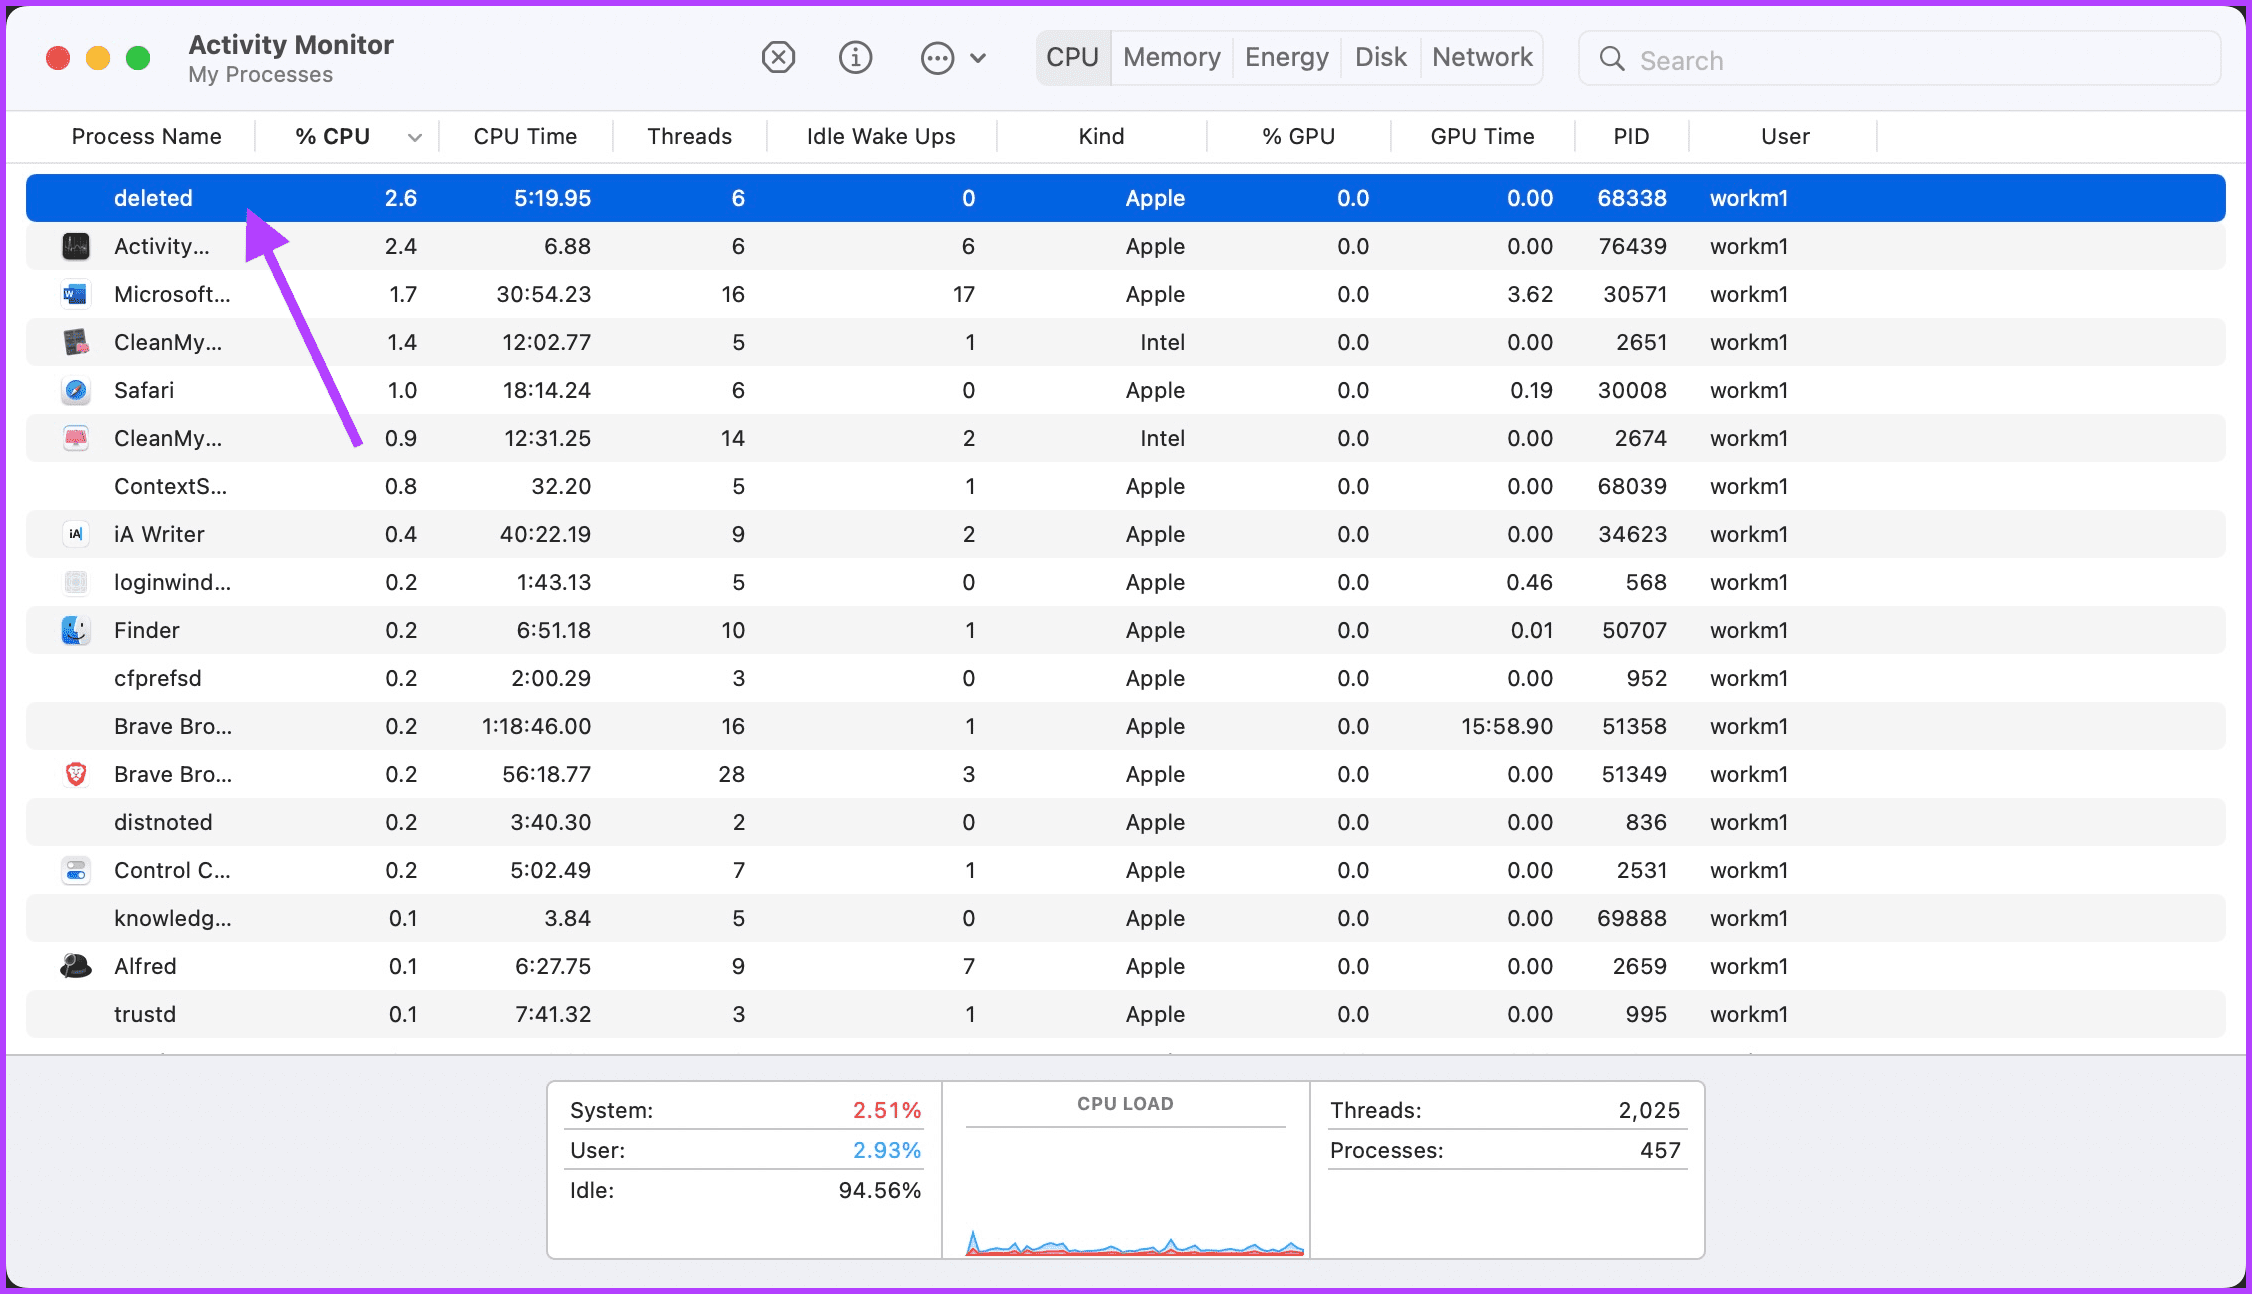Expand the more actions dropdown chevron

pos(978,58)
